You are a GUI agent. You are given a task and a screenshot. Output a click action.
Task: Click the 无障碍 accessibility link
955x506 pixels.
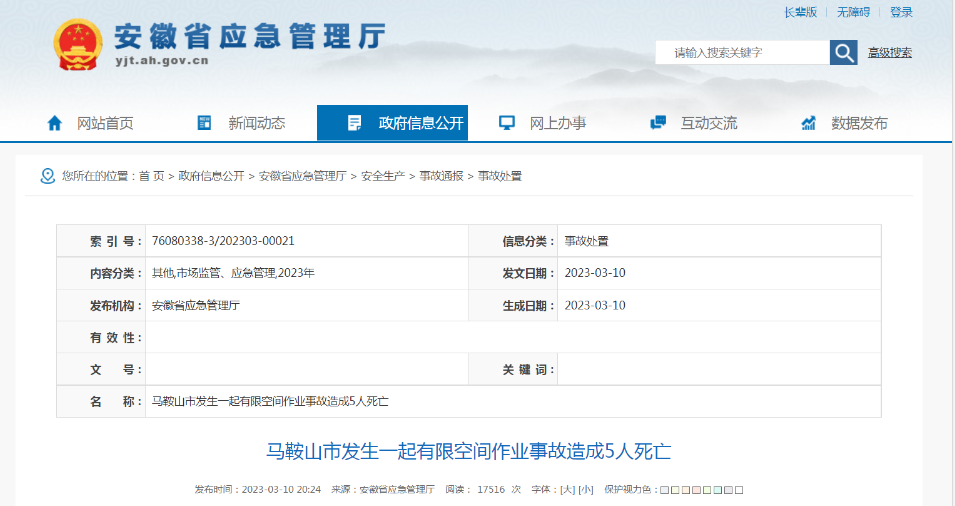[x=853, y=12]
